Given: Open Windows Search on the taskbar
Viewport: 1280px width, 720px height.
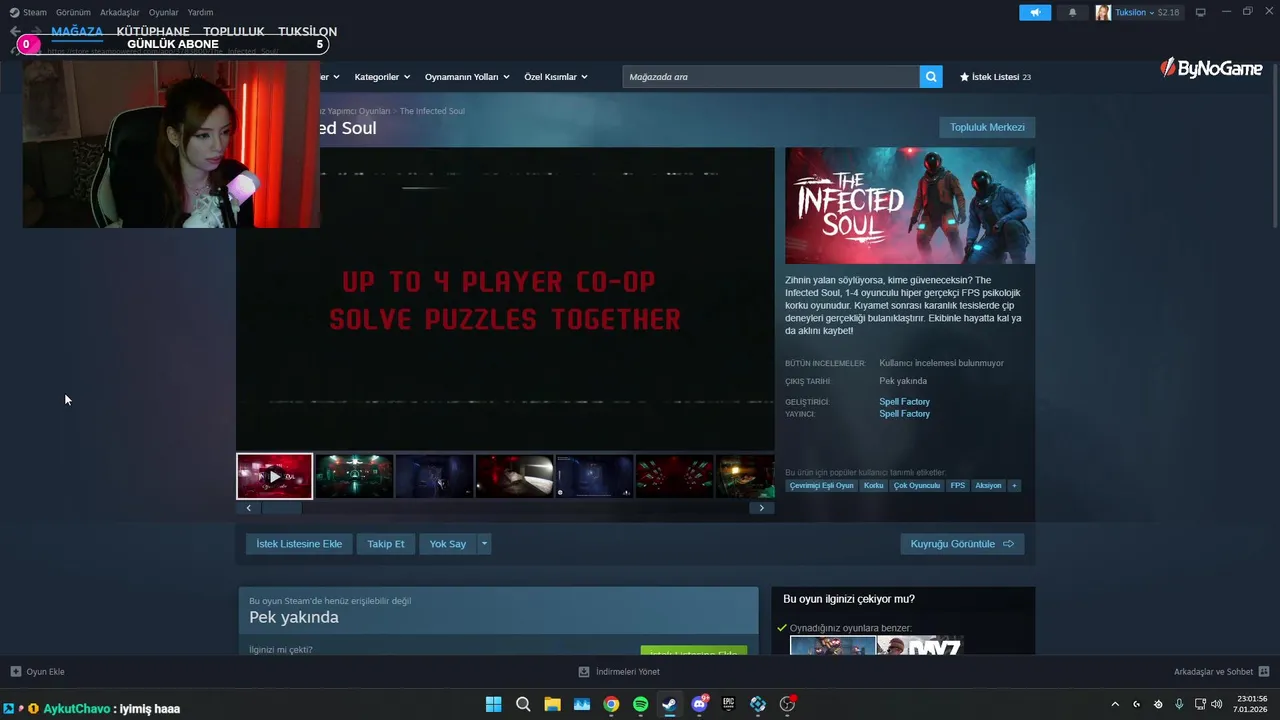Looking at the screenshot, I should coord(523,704).
